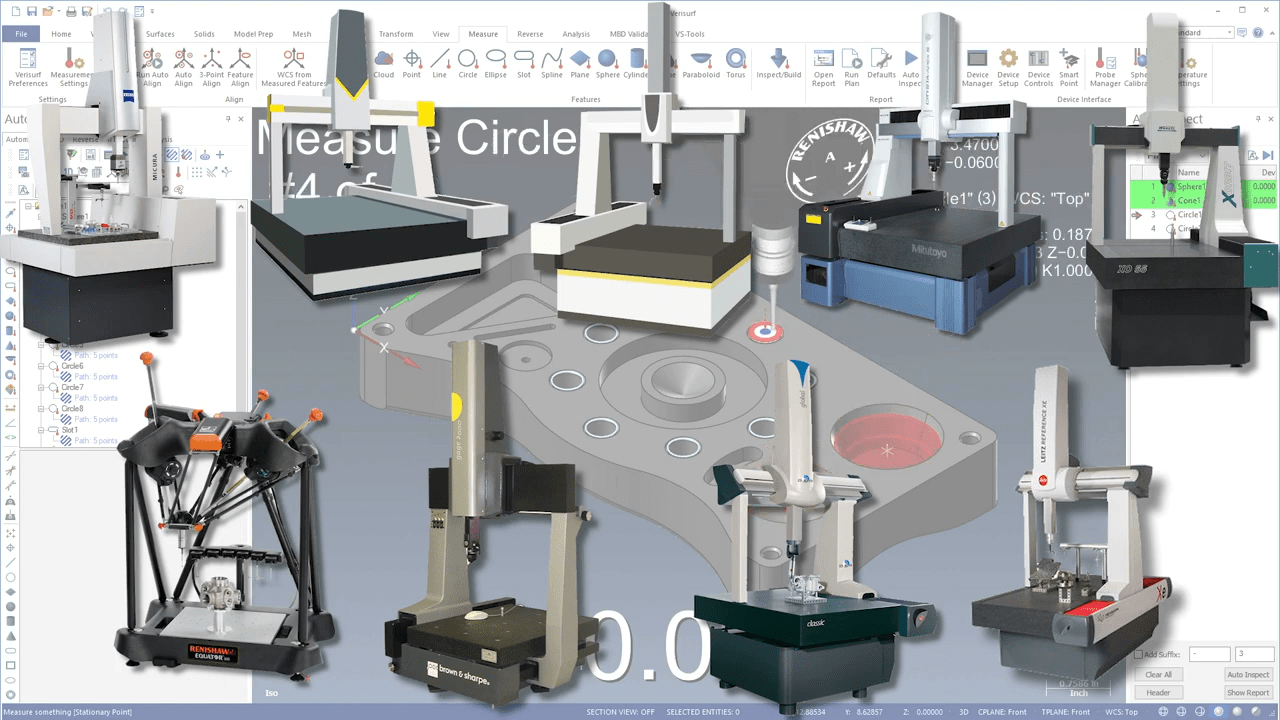Click the Inspect/Build tool

[x=779, y=64]
